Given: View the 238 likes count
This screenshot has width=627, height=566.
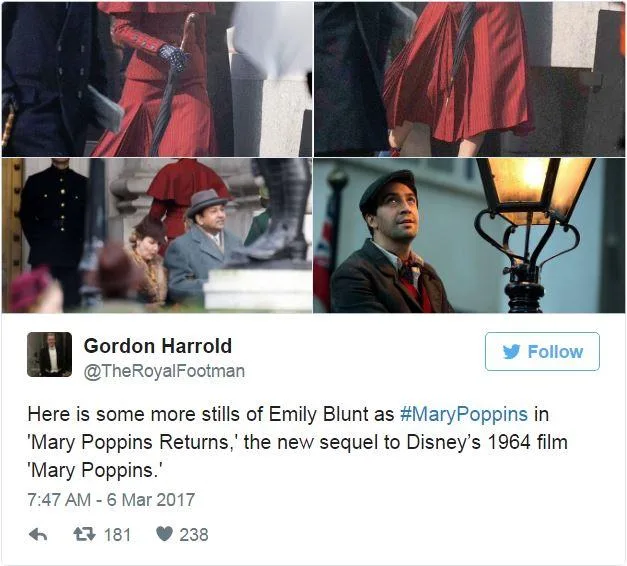Looking at the screenshot, I should tap(194, 535).
